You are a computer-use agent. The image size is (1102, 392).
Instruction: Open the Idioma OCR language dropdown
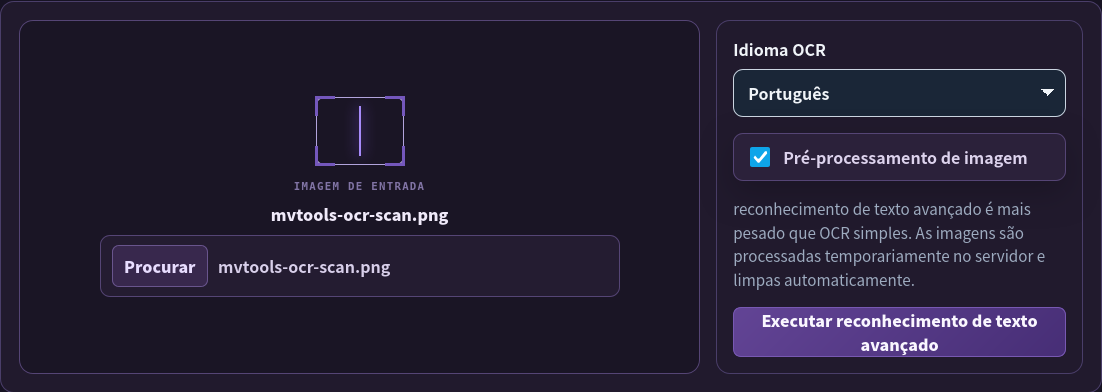(899, 93)
